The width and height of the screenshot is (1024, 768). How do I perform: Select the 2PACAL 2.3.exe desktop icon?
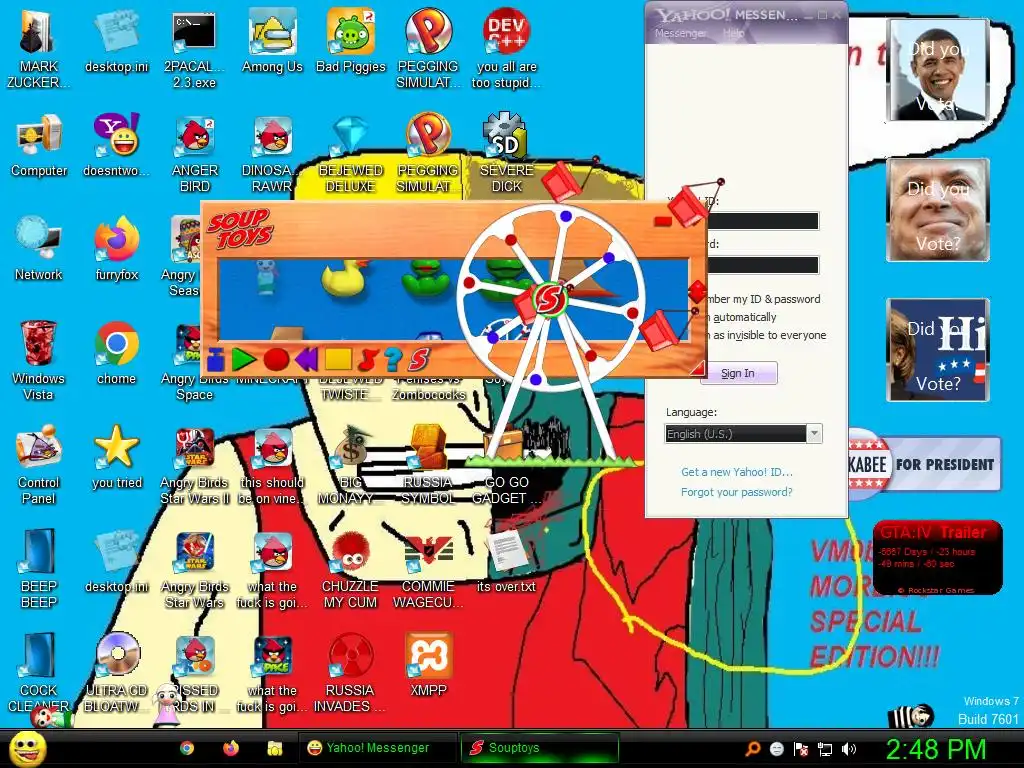point(194,50)
